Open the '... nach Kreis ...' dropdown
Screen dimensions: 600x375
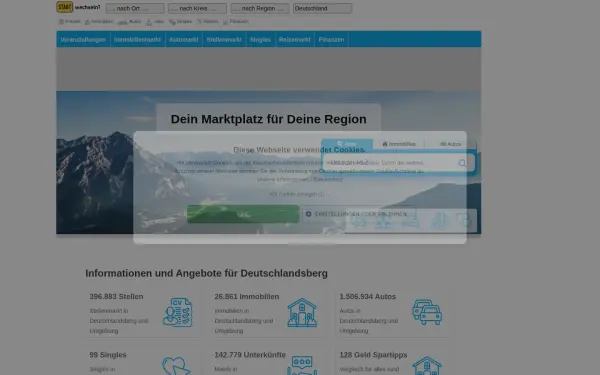click(x=197, y=8)
